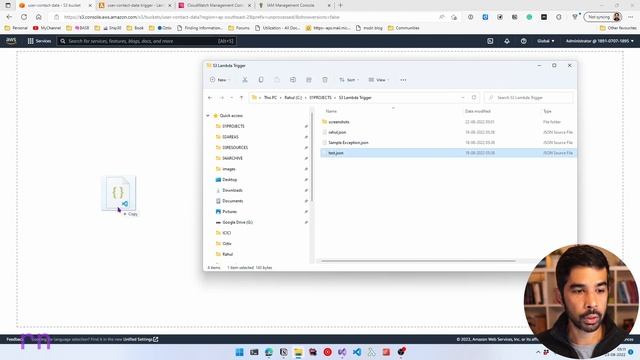Switch to the user-contact-data S3 bucket tab
This screenshot has width=640, height=360.
tap(56, 5)
